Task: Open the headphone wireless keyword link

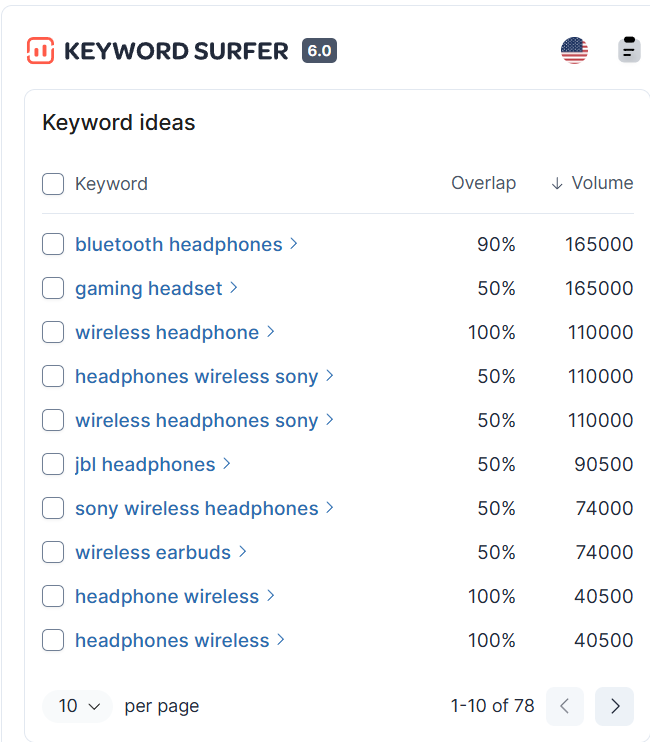Action: tap(167, 596)
